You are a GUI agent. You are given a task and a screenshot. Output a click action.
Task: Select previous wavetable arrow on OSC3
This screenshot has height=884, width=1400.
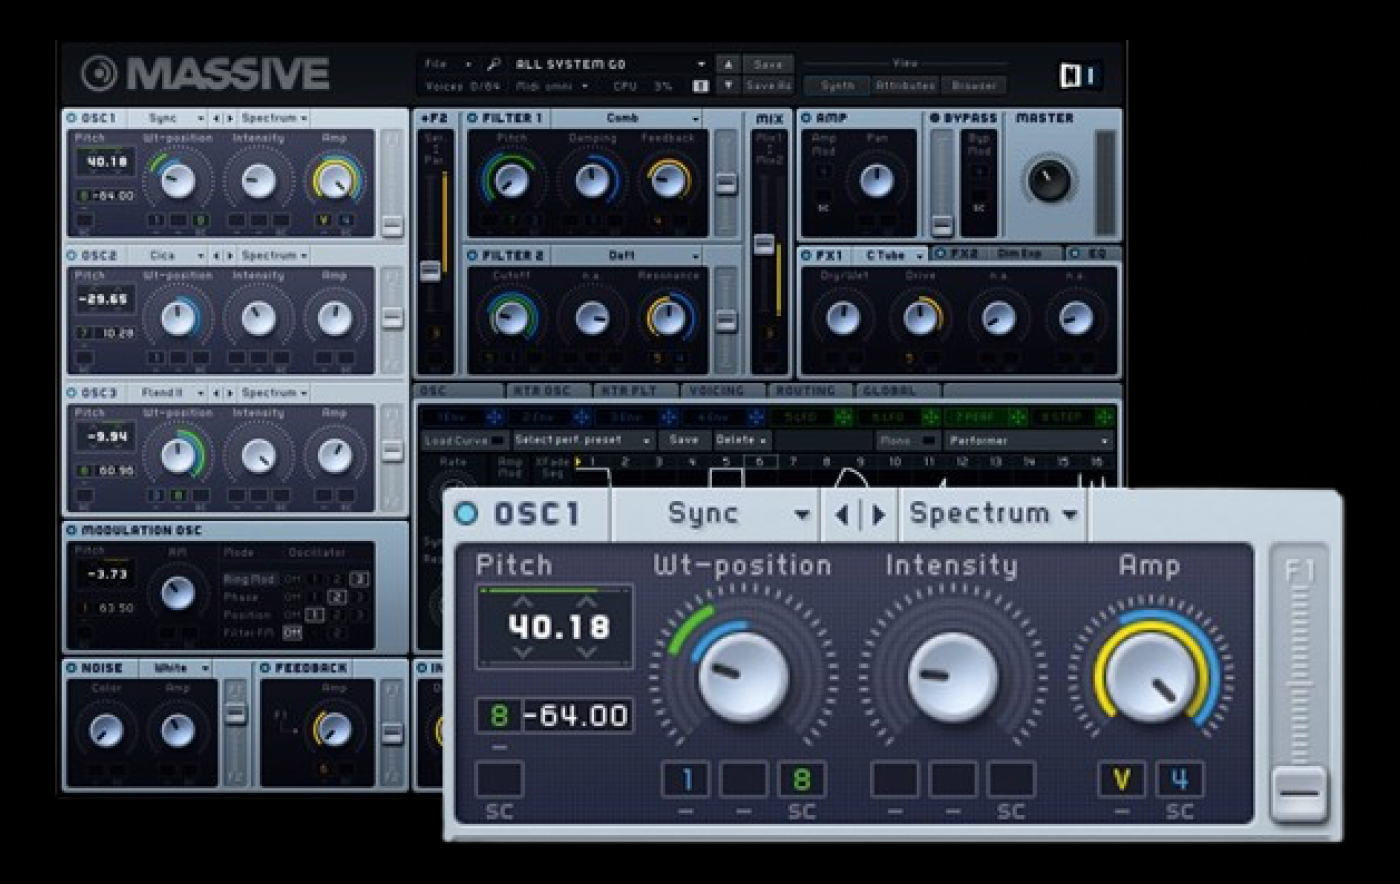click(216, 393)
